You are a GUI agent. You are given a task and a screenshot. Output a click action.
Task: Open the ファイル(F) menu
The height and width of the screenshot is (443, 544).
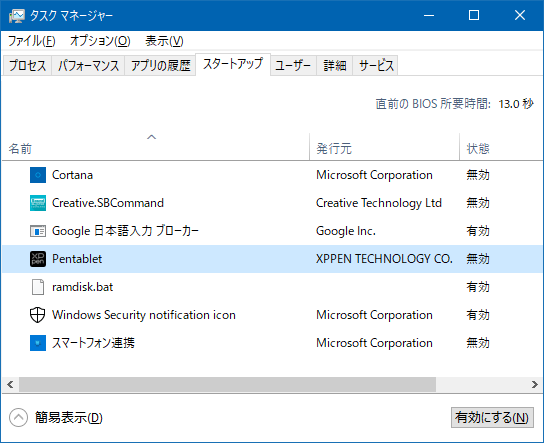[x=32, y=41]
